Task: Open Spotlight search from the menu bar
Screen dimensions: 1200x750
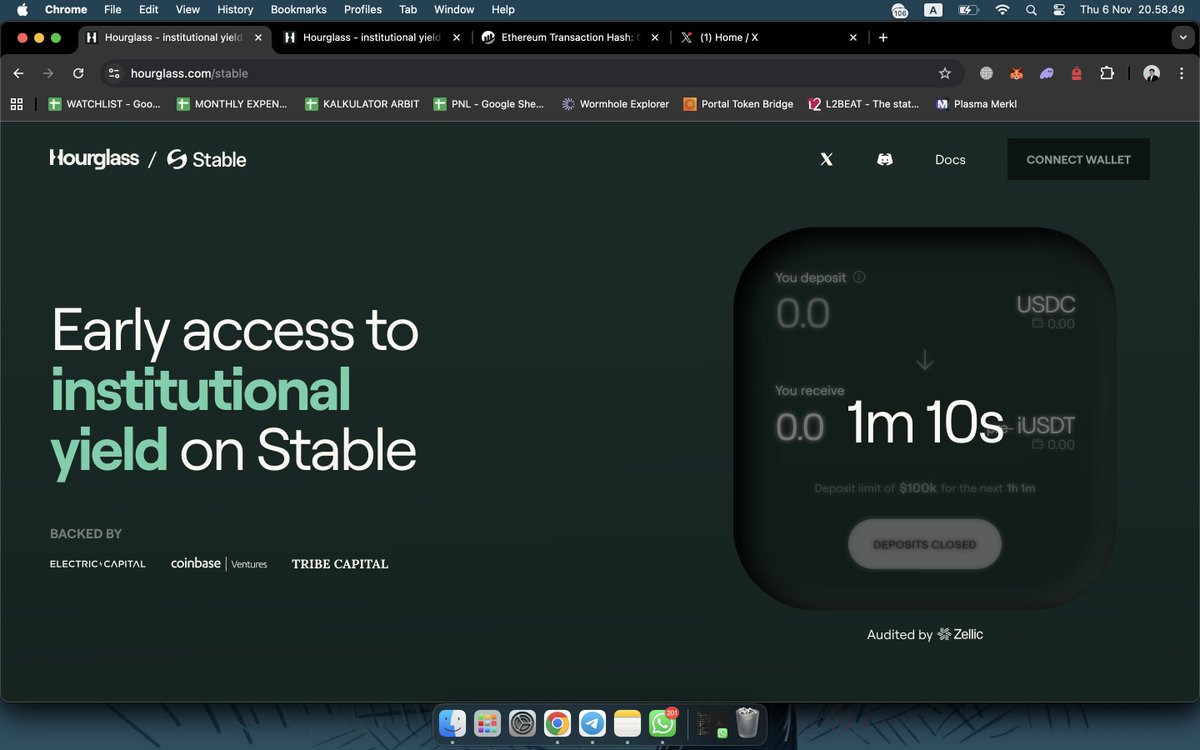Action: (1030, 9)
